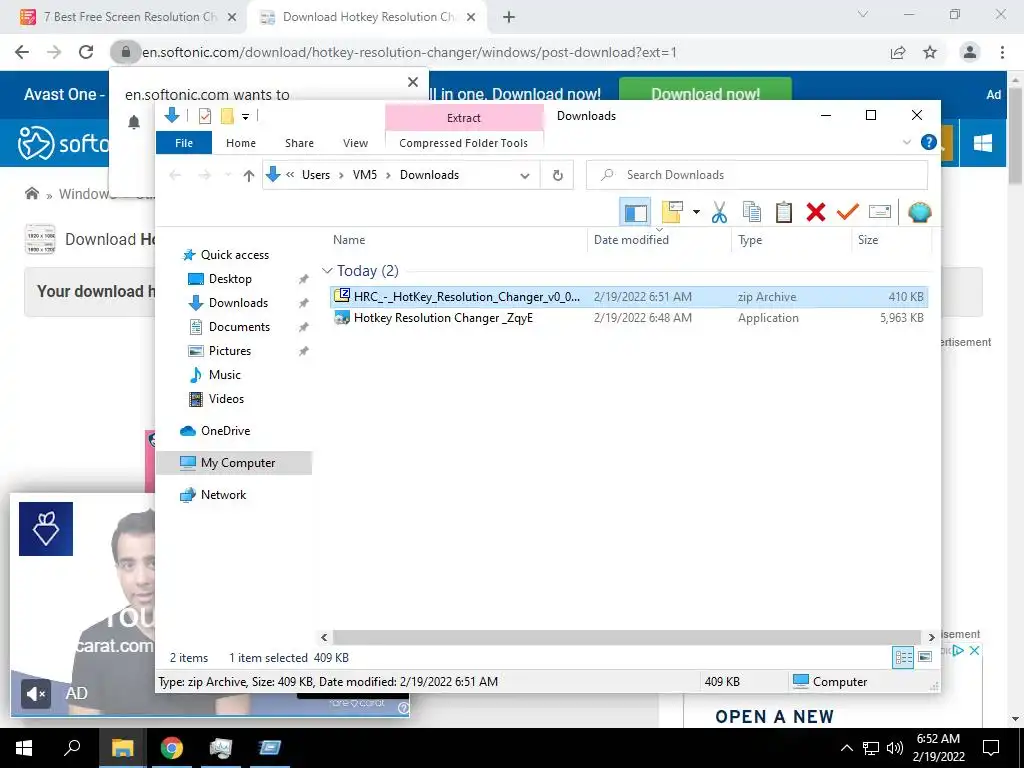Open Downloads in navigation pane
The width and height of the screenshot is (1024, 768).
[238, 303]
